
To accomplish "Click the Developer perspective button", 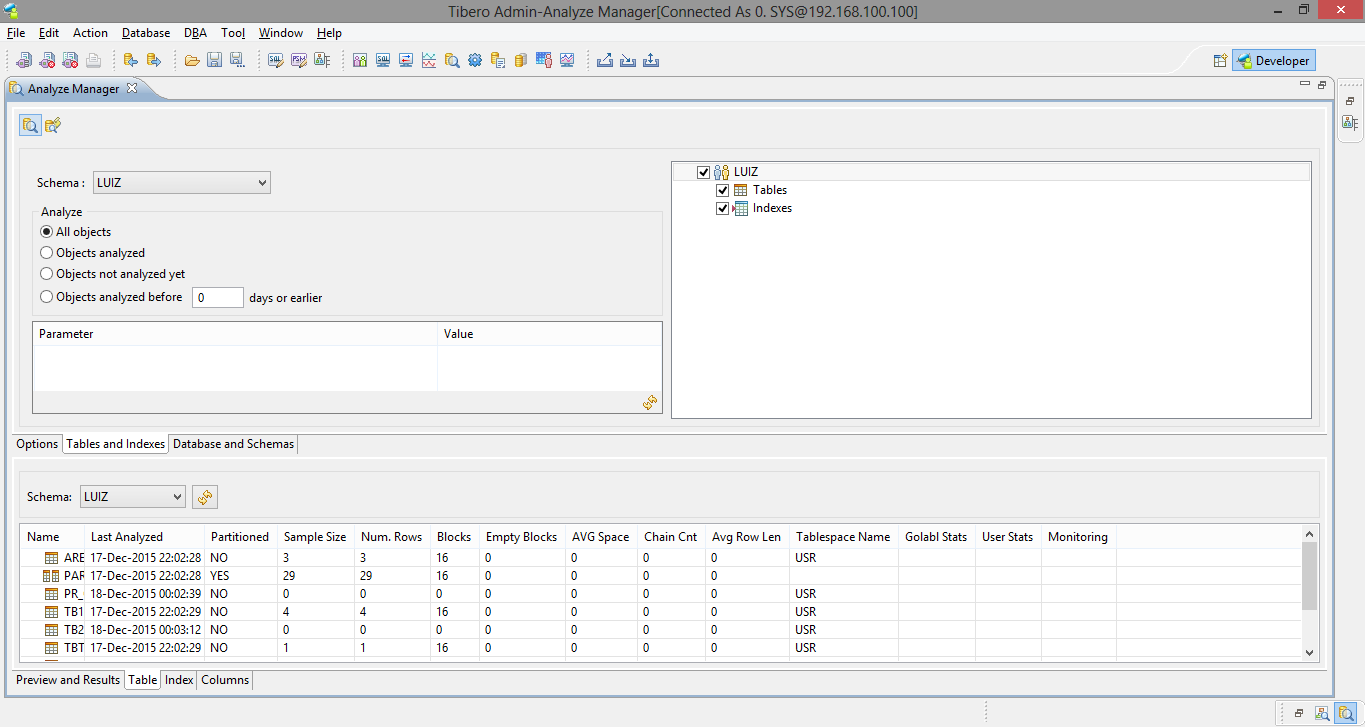I will click(x=1273, y=61).
